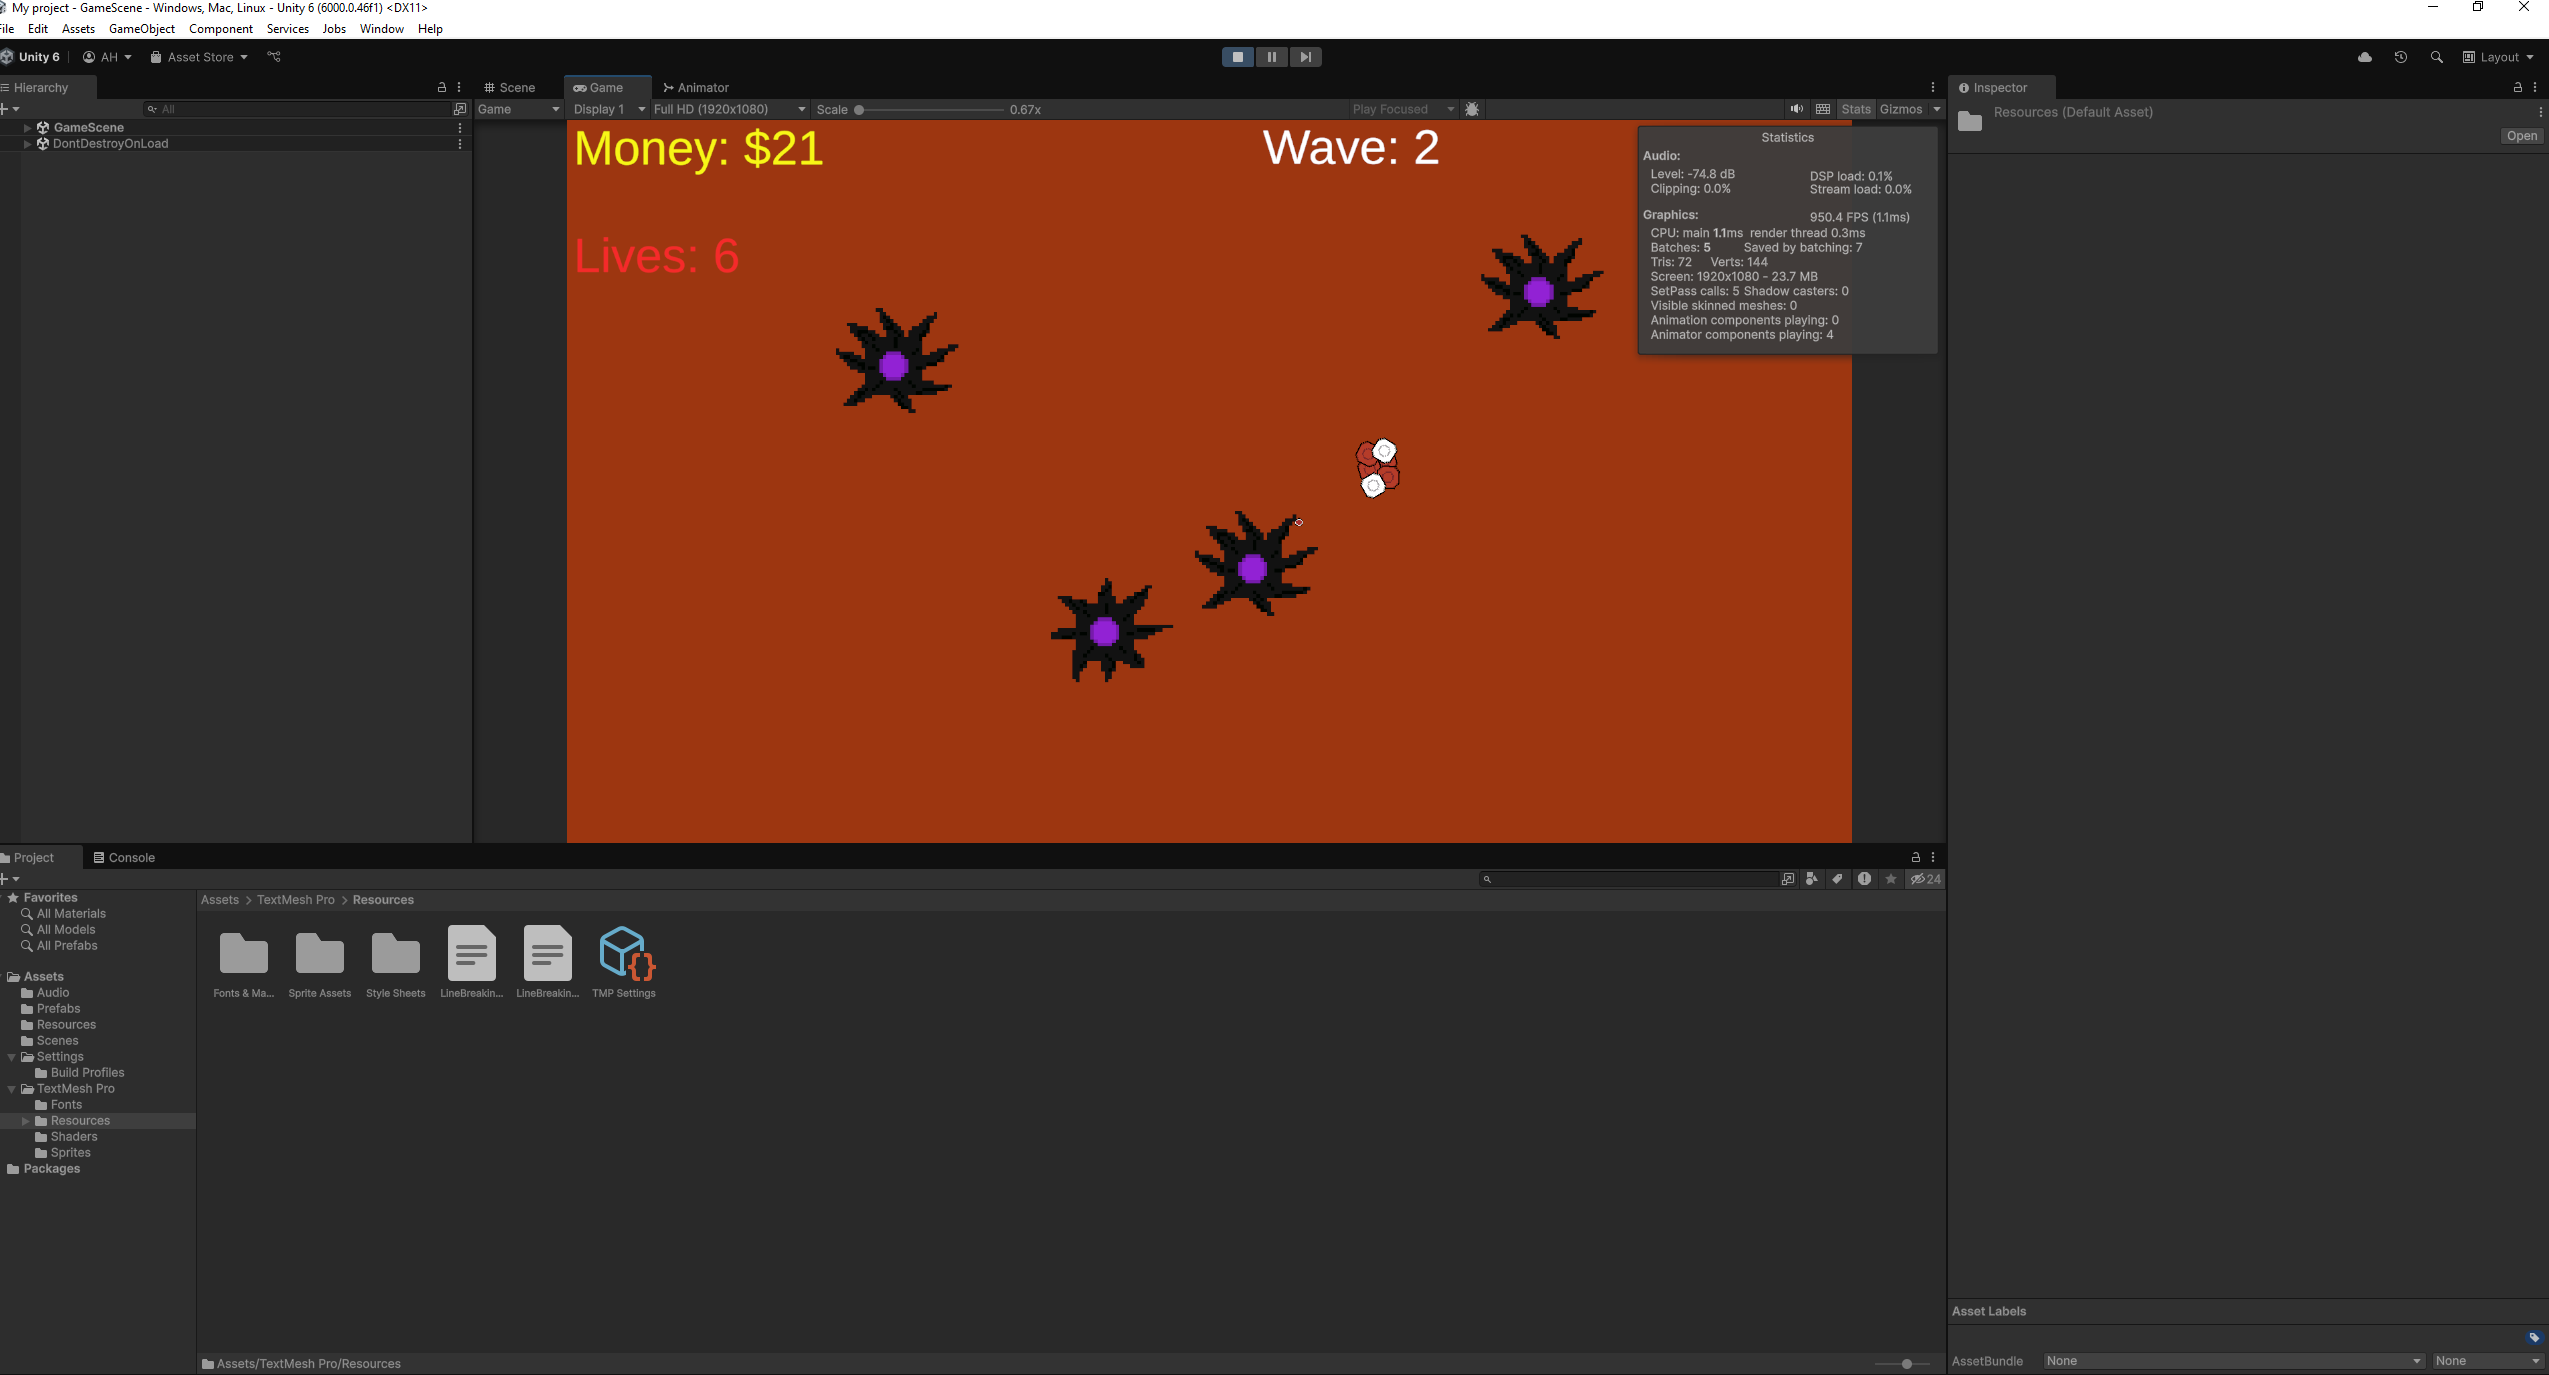
Task: Pause the game with the pause button
Action: pyautogui.click(x=1271, y=57)
